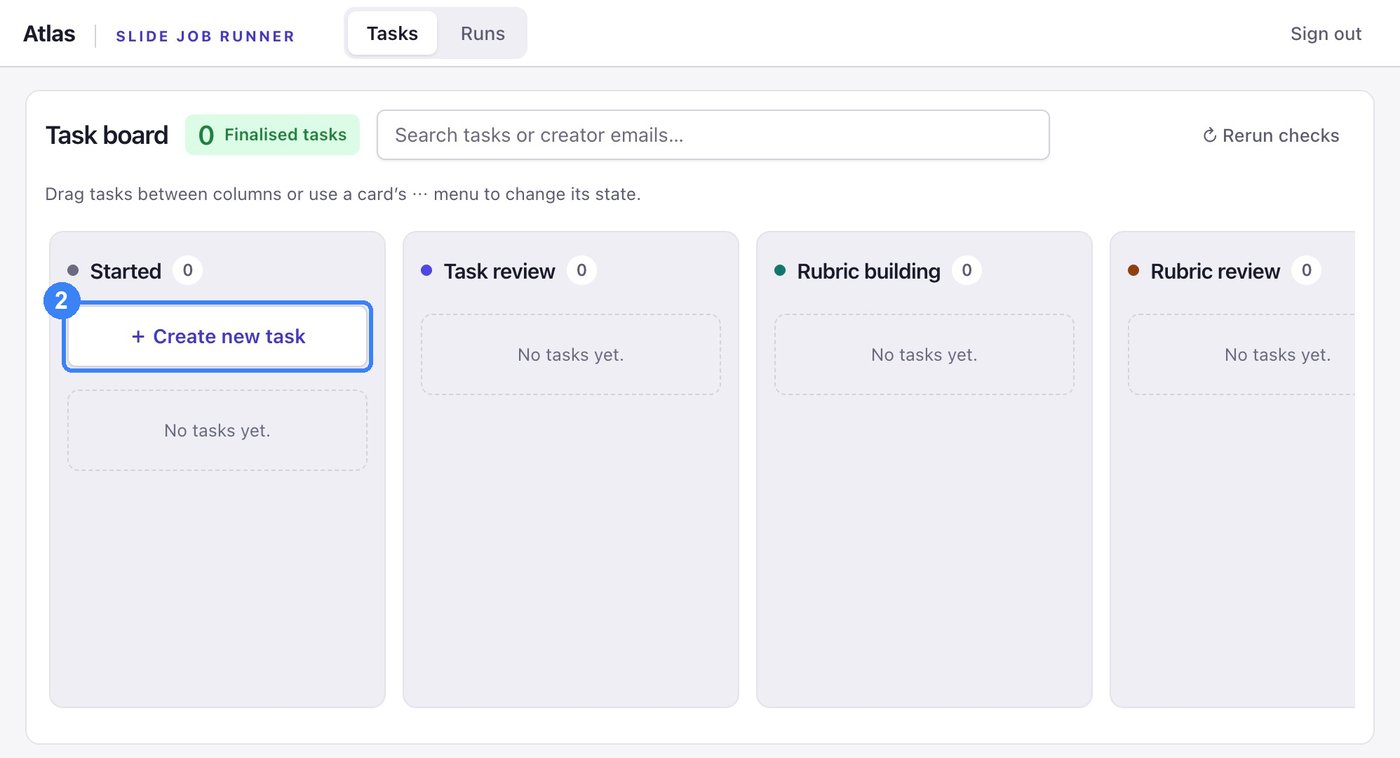Click the Task review column heading
Image resolution: width=1400 pixels, height=758 pixels.
click(x=499, y=271)
